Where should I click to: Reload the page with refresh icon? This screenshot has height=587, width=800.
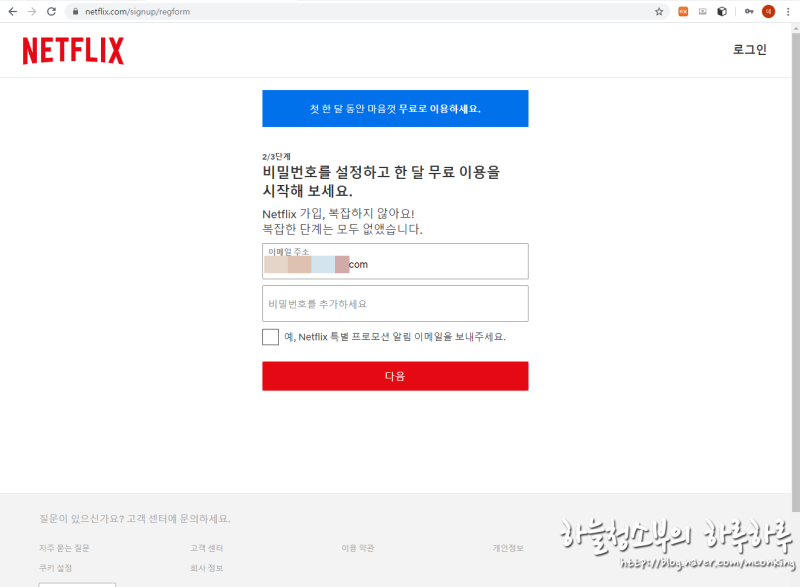click(x=52, y=11)
